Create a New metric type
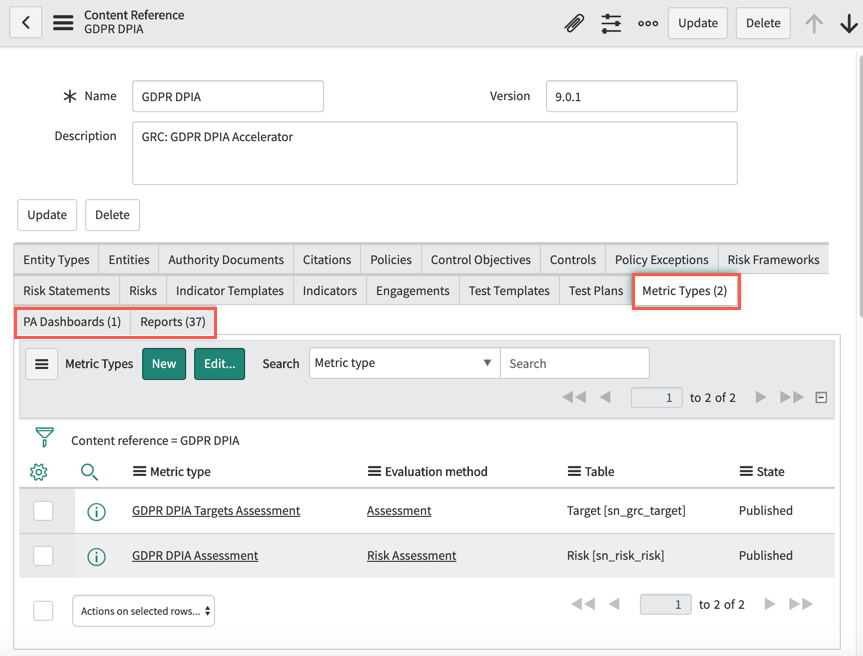863x656 pixels. [x=164, y=364]
